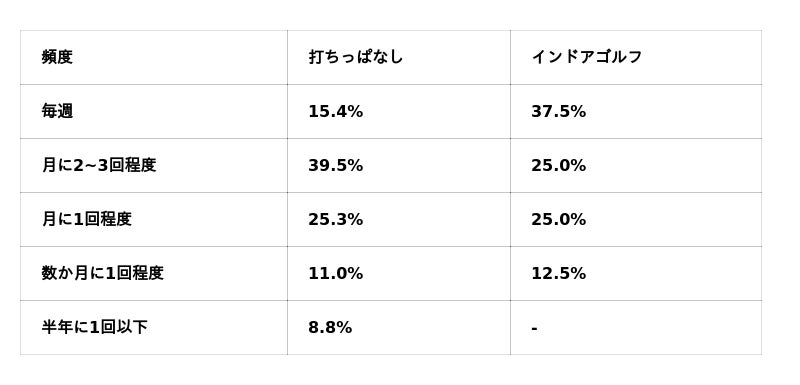Click the percent sign after 37.5

pyautogui.click(x=579, y=111)
